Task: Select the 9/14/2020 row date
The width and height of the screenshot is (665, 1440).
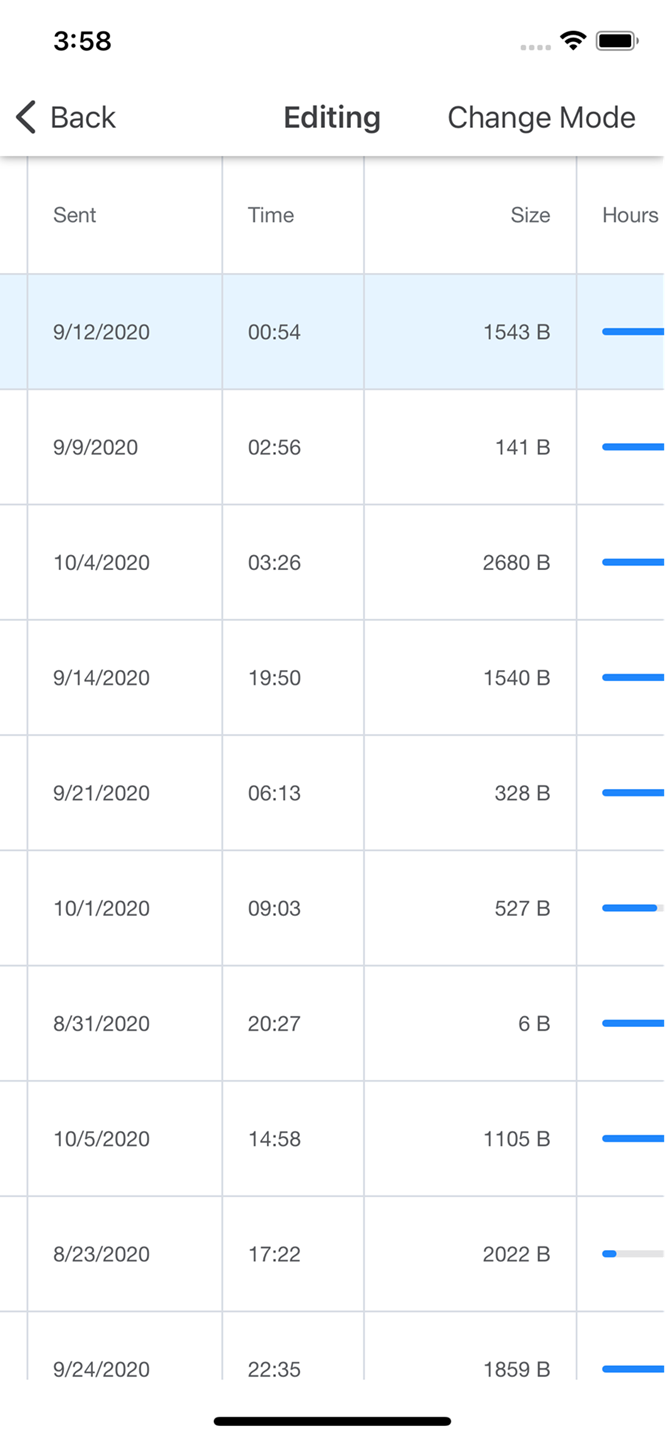Action: click(101, 678)
